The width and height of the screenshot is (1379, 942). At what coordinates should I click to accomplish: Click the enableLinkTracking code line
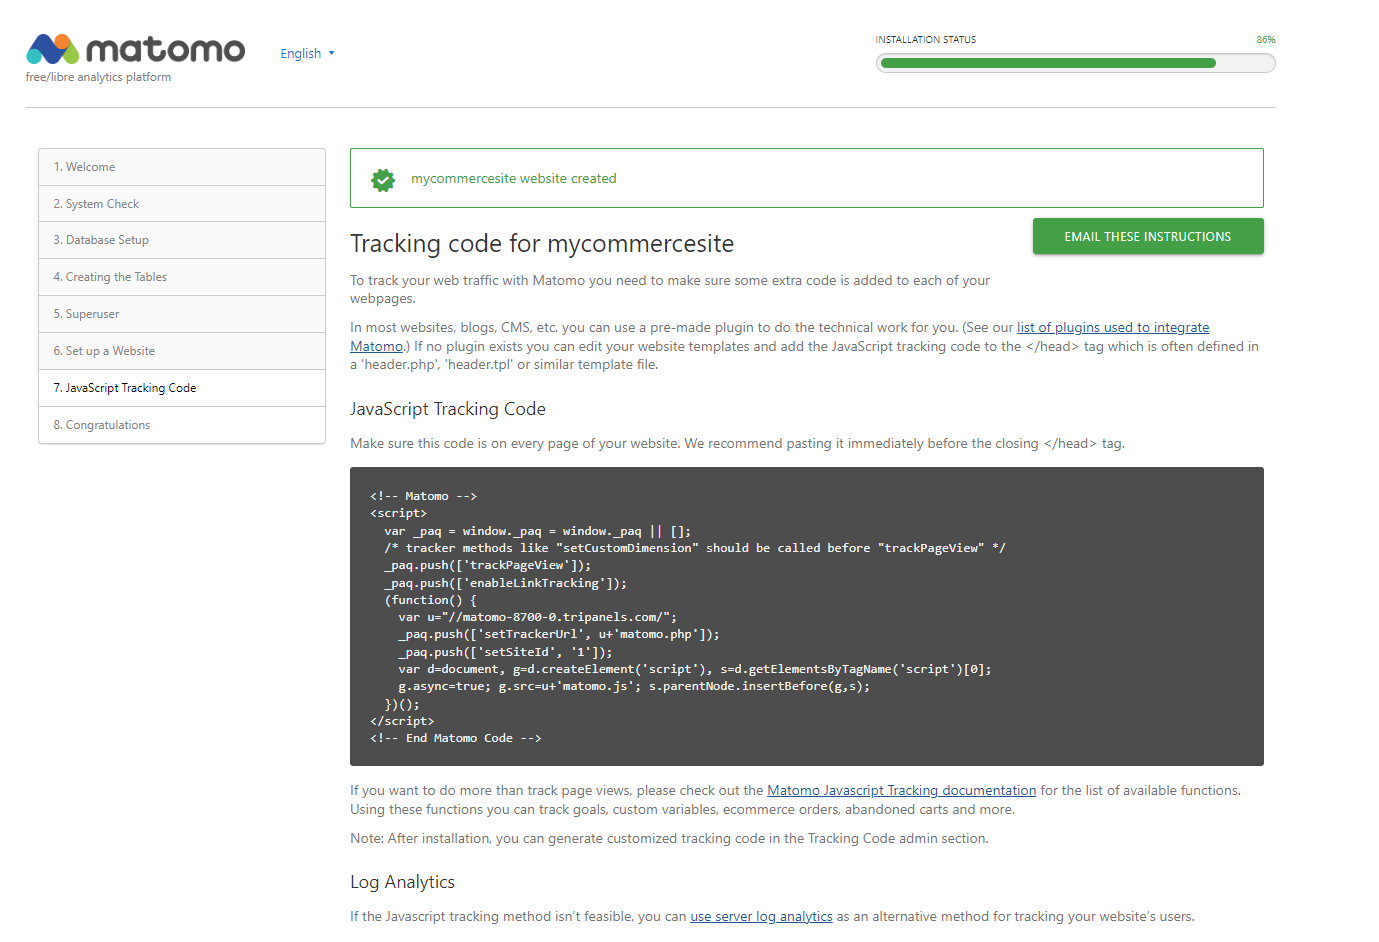(505, 583)
